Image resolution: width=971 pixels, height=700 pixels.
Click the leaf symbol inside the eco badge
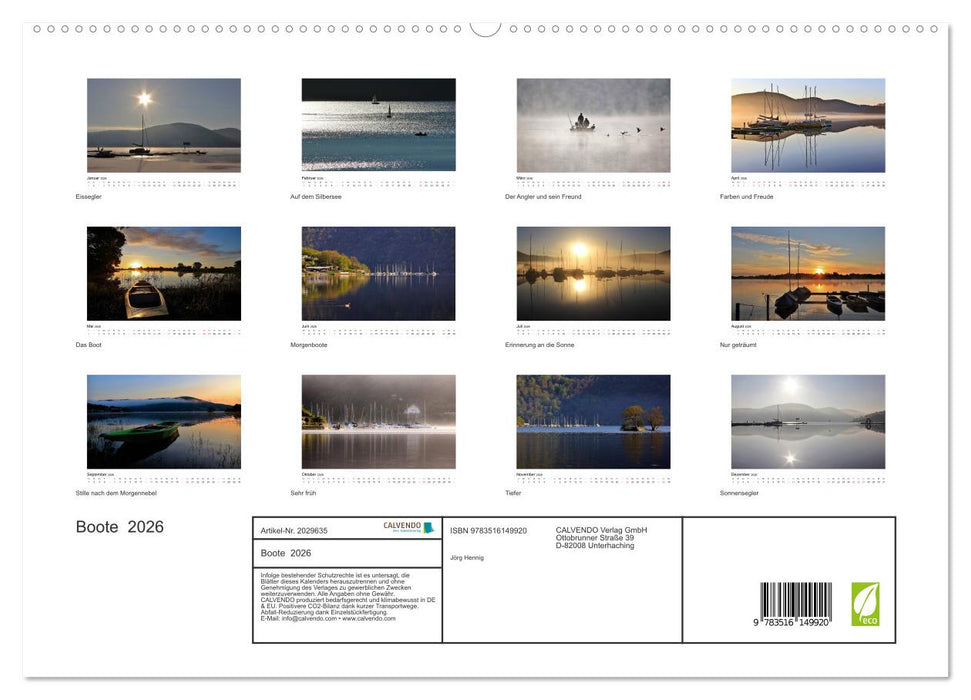click(x=866, y=597)
